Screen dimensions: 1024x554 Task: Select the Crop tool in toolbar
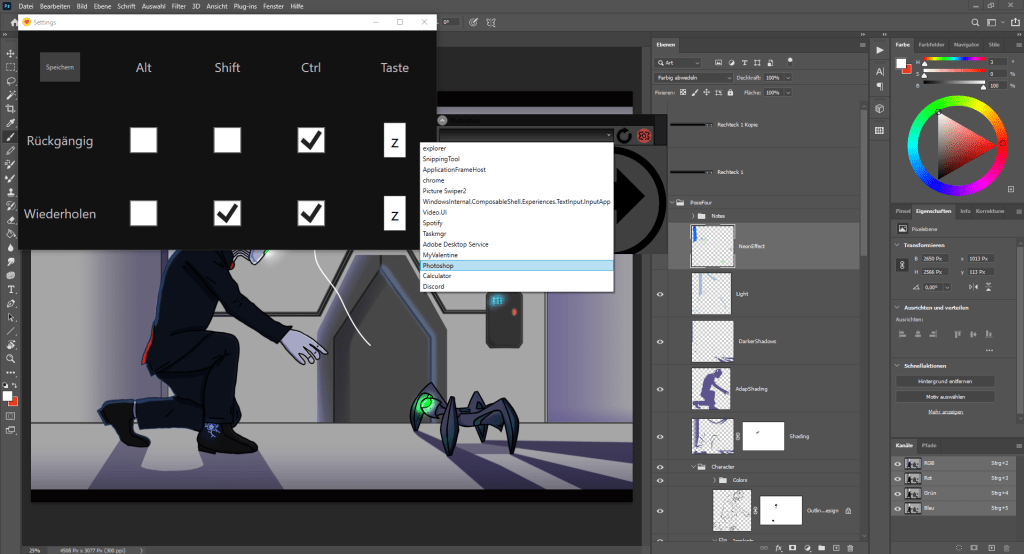[10, 108]
